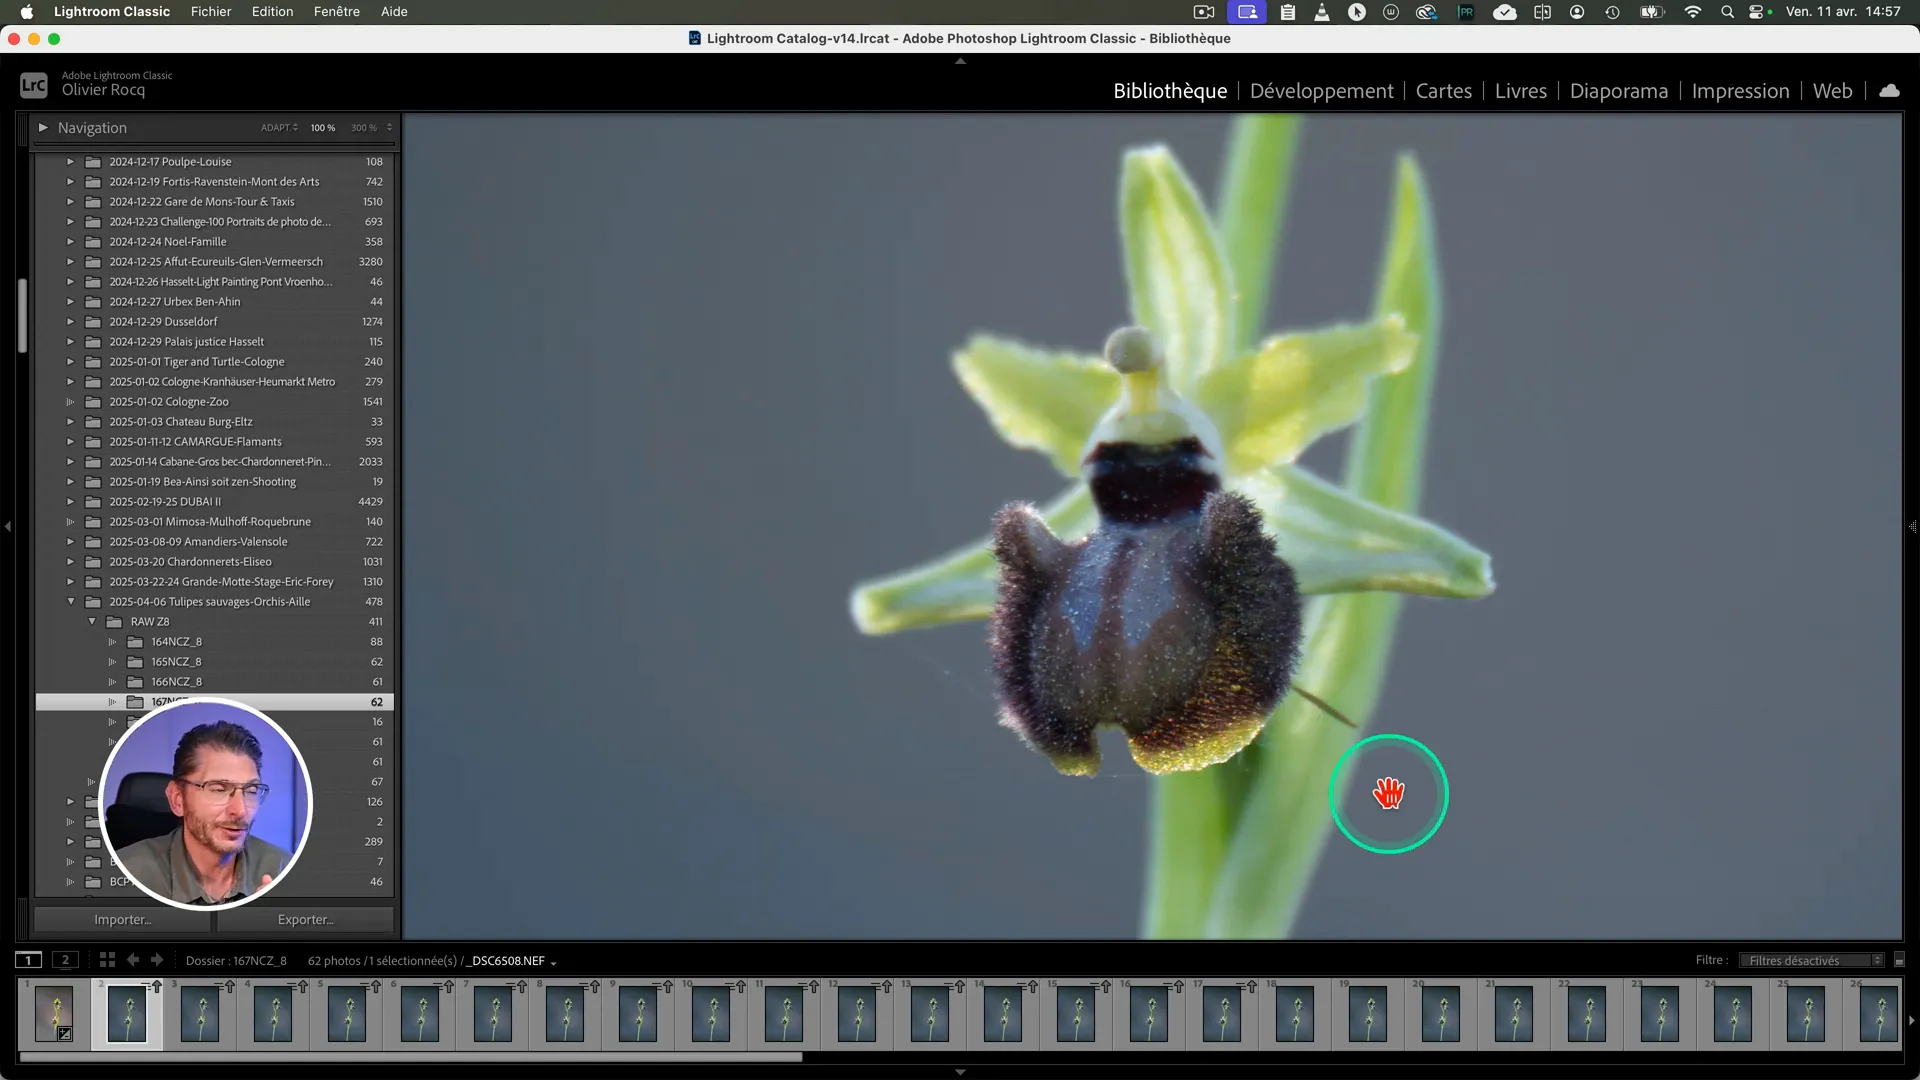Image resolution: width=1920 pixels, height=1080 pixels.
Task: Select filmstrip thumbnail number 12
Action: [x=858, y=1013]
